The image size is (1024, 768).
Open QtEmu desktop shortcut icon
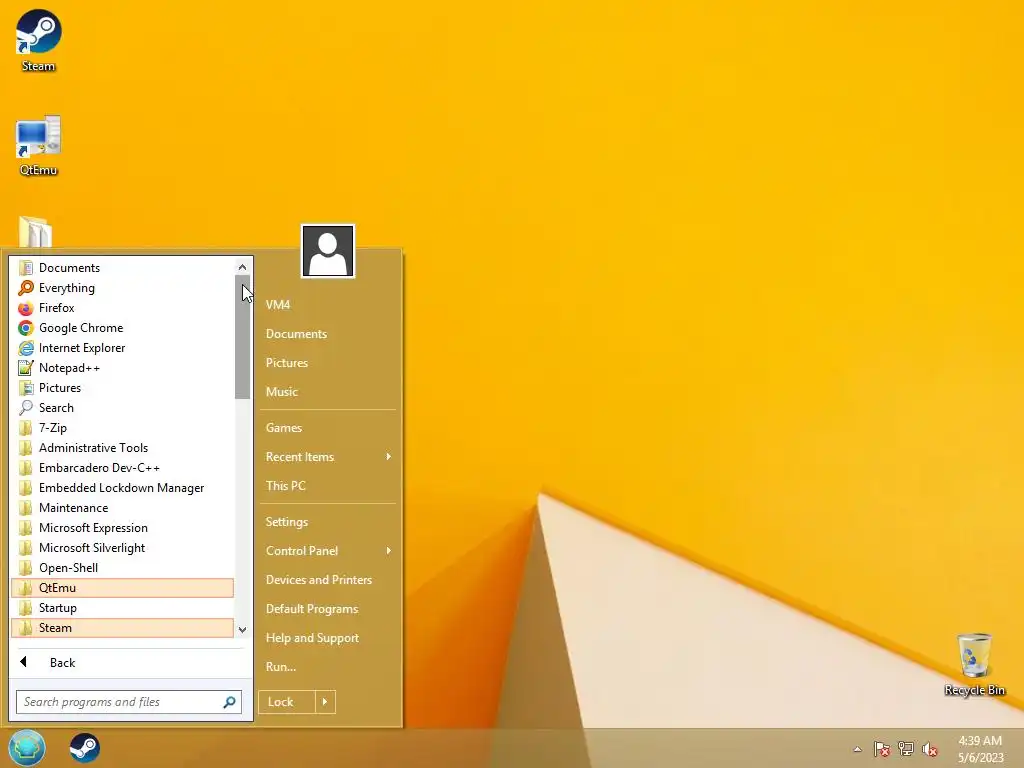click(x=38, y=136)
